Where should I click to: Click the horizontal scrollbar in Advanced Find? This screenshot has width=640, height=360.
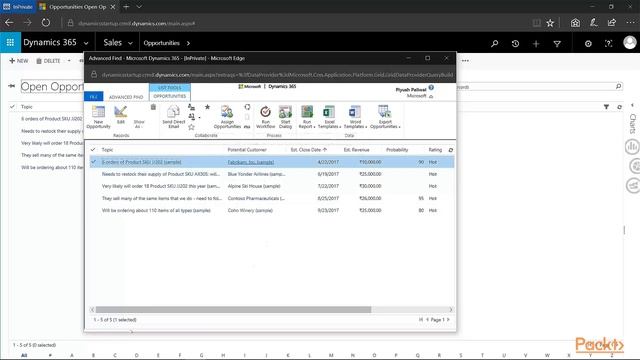233,309
